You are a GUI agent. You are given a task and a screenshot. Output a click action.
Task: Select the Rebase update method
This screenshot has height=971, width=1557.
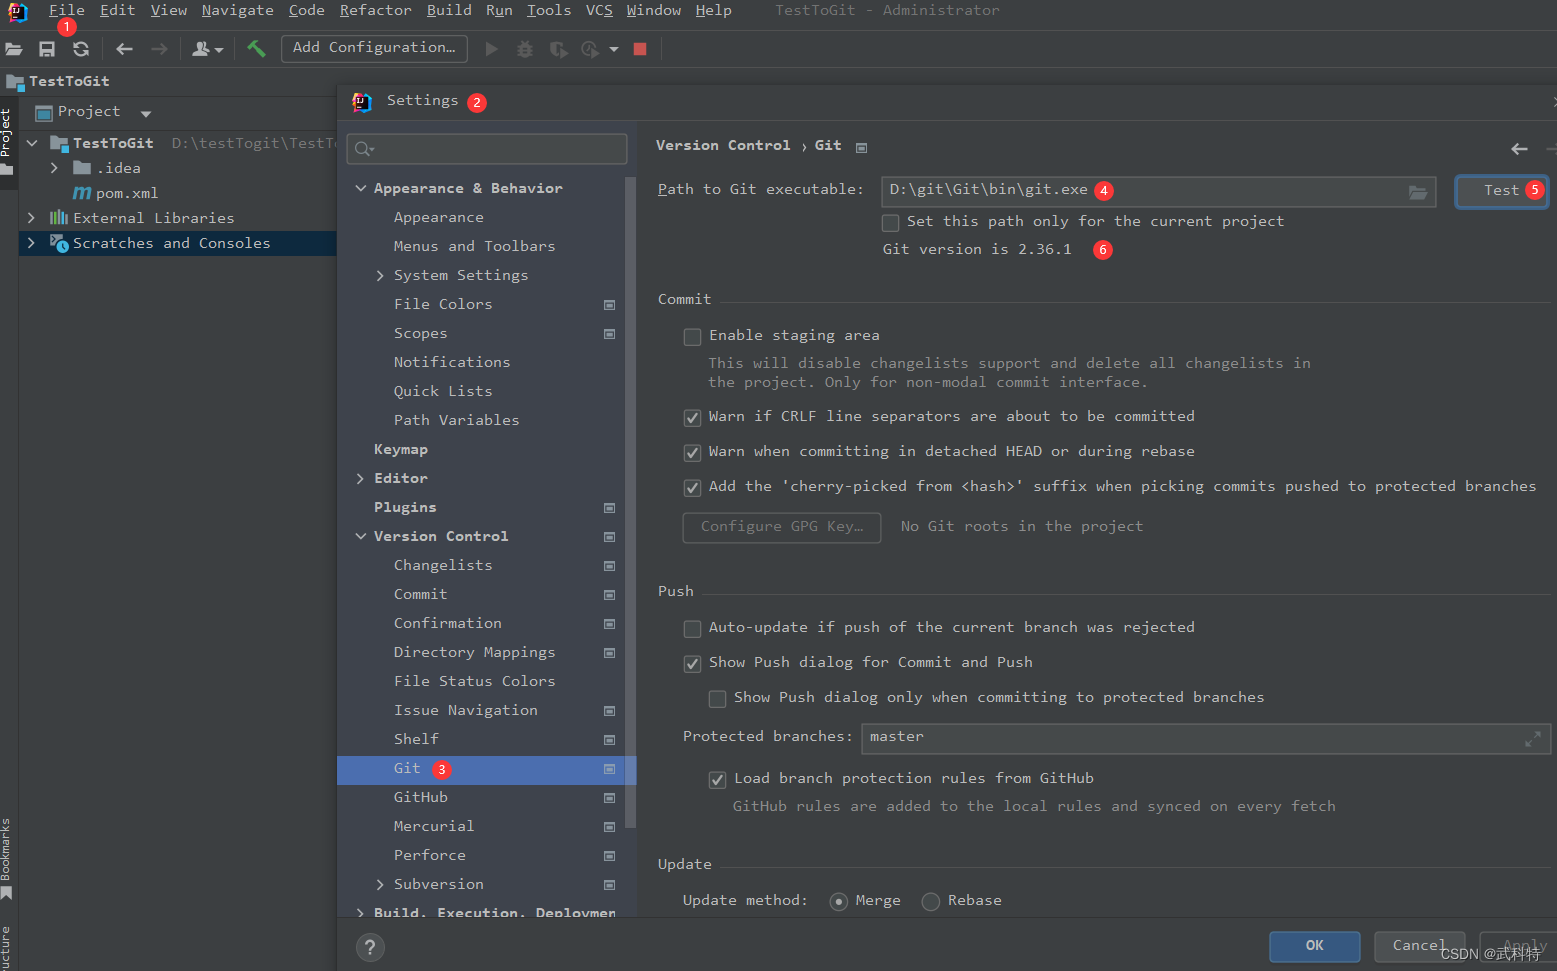[x=931, y=901]
